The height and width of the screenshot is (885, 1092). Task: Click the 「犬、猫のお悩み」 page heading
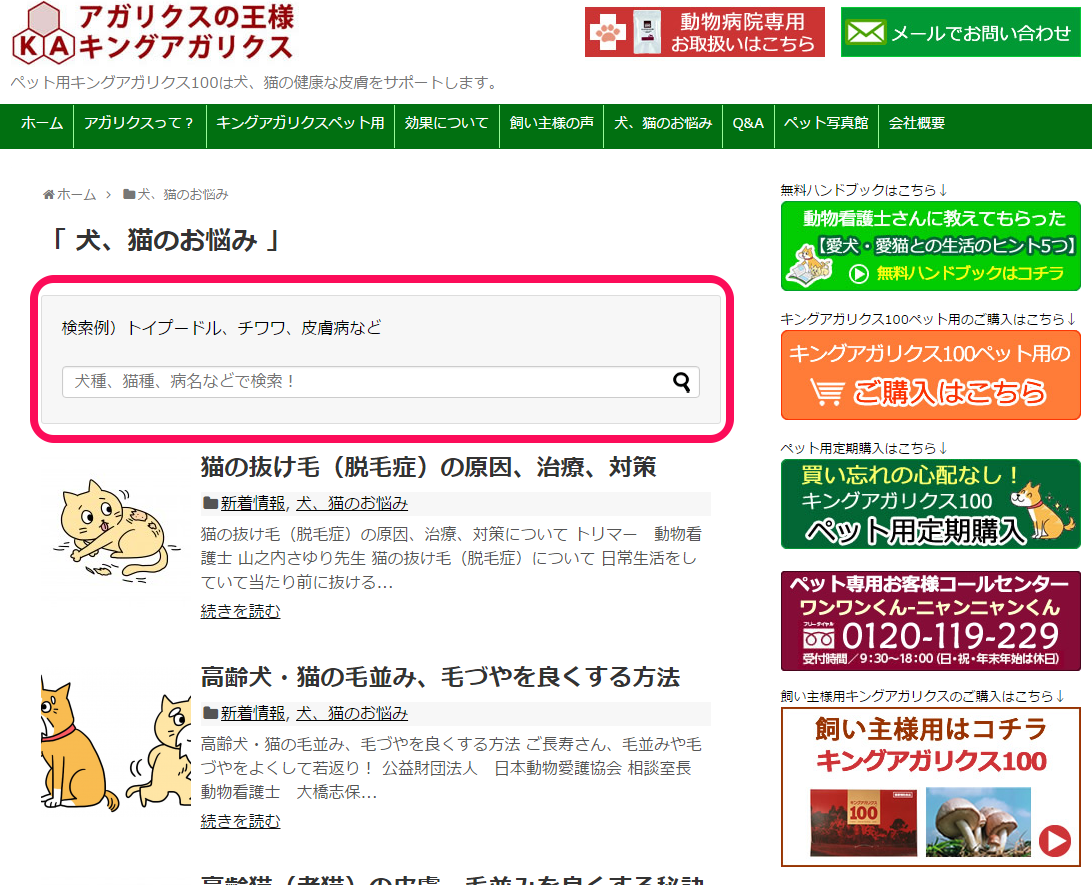pyautogui.click(x=166, y=240)
